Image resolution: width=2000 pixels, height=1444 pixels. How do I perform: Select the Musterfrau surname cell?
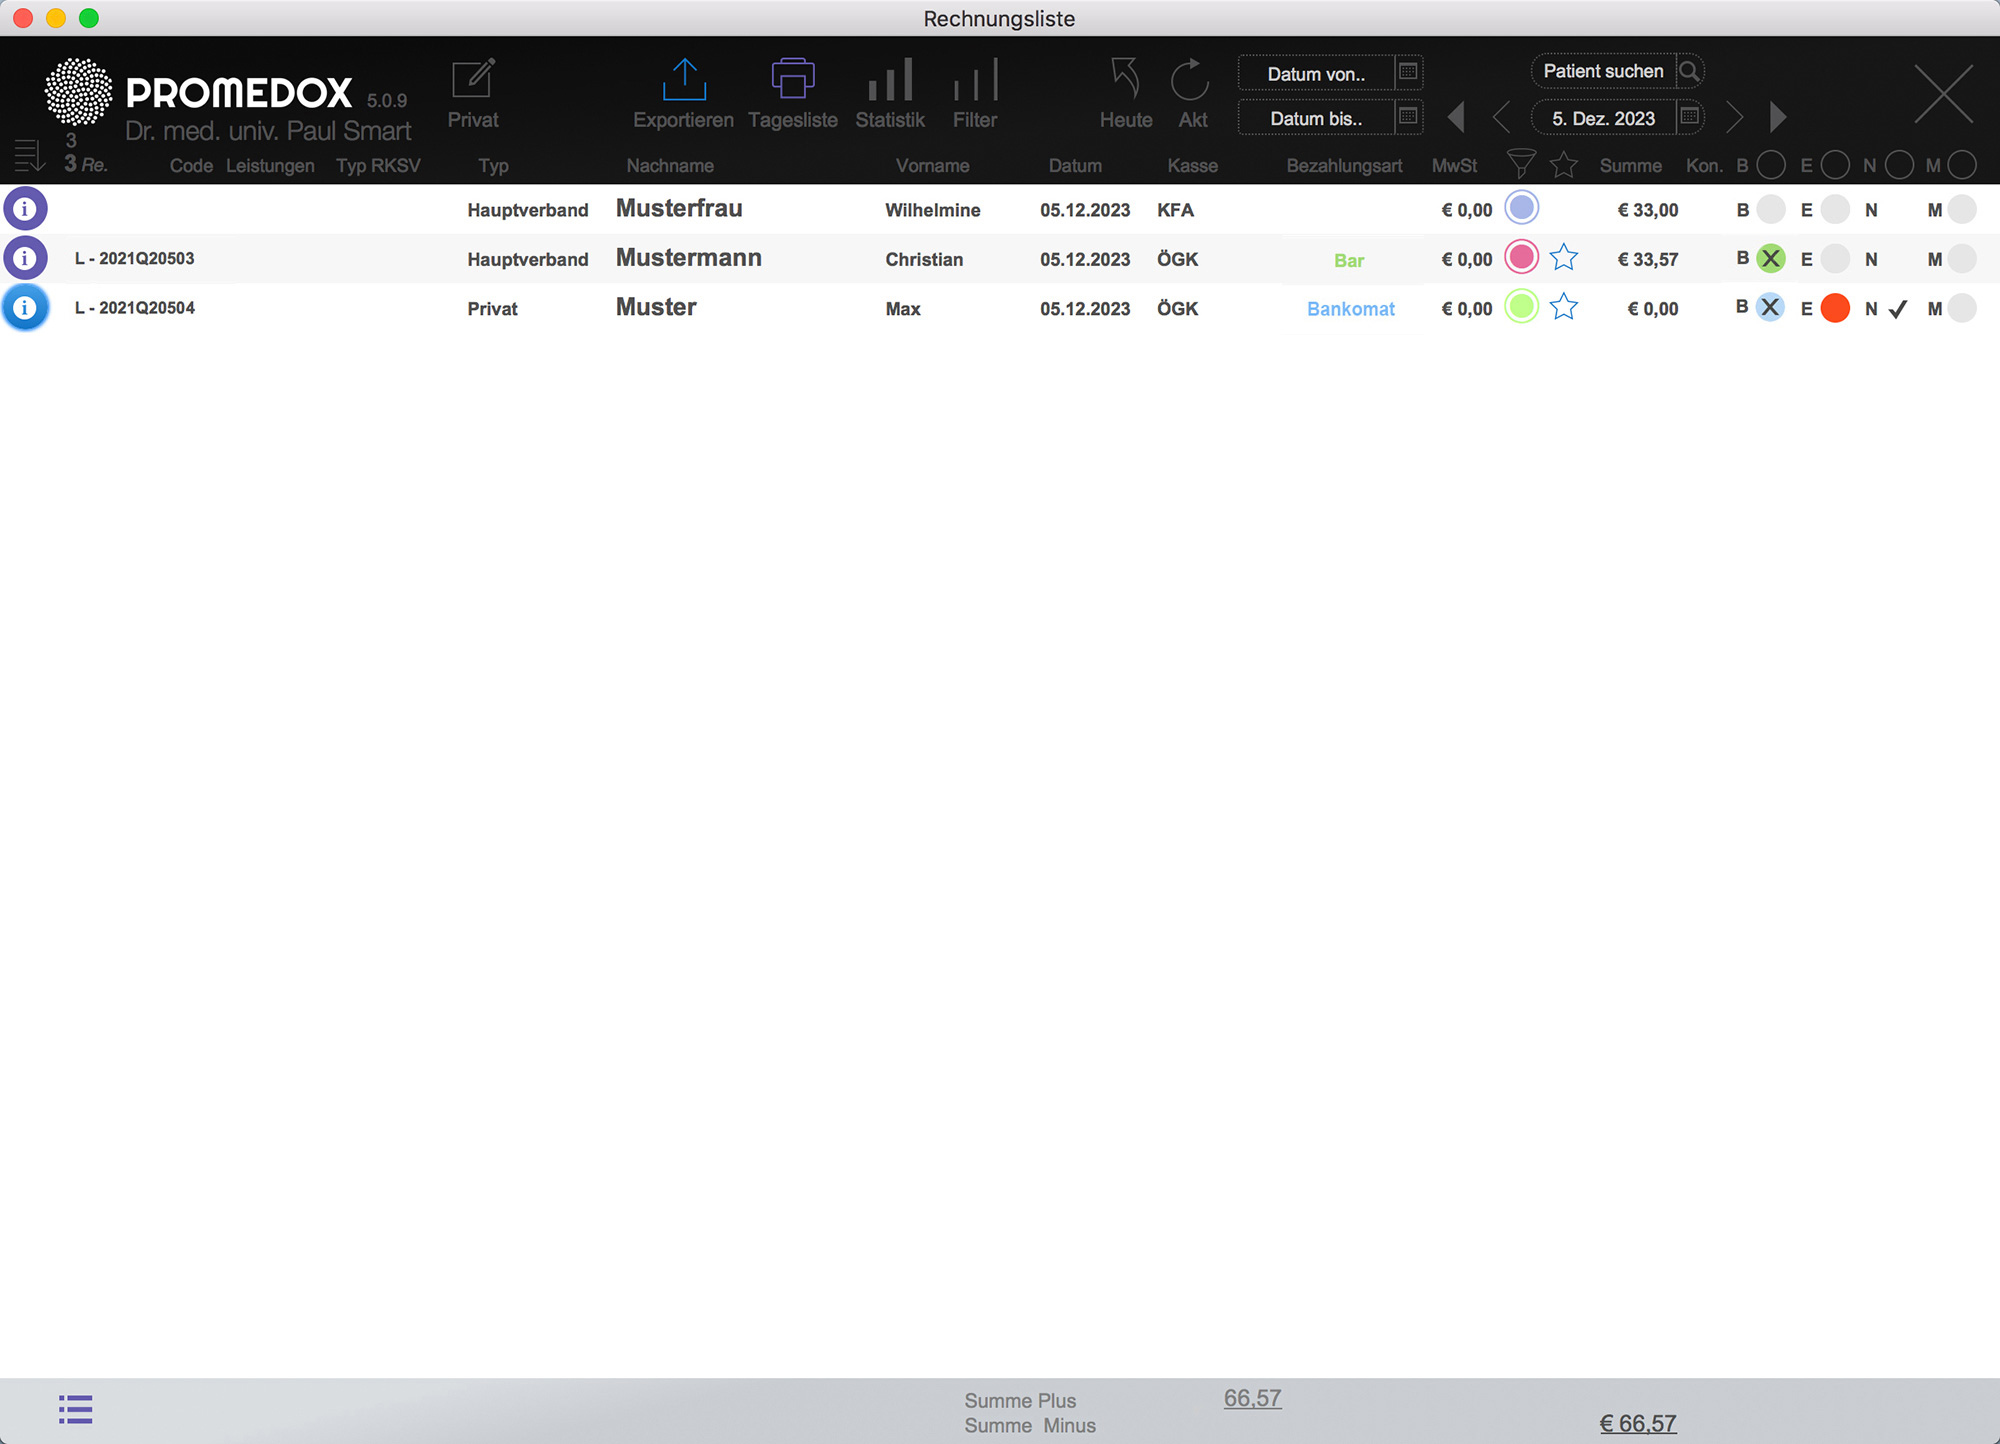point(679,208)
